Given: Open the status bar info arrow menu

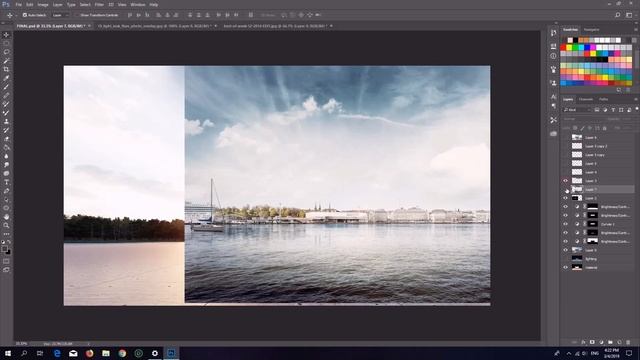Looking at the screenshot, I should (89, 344).
